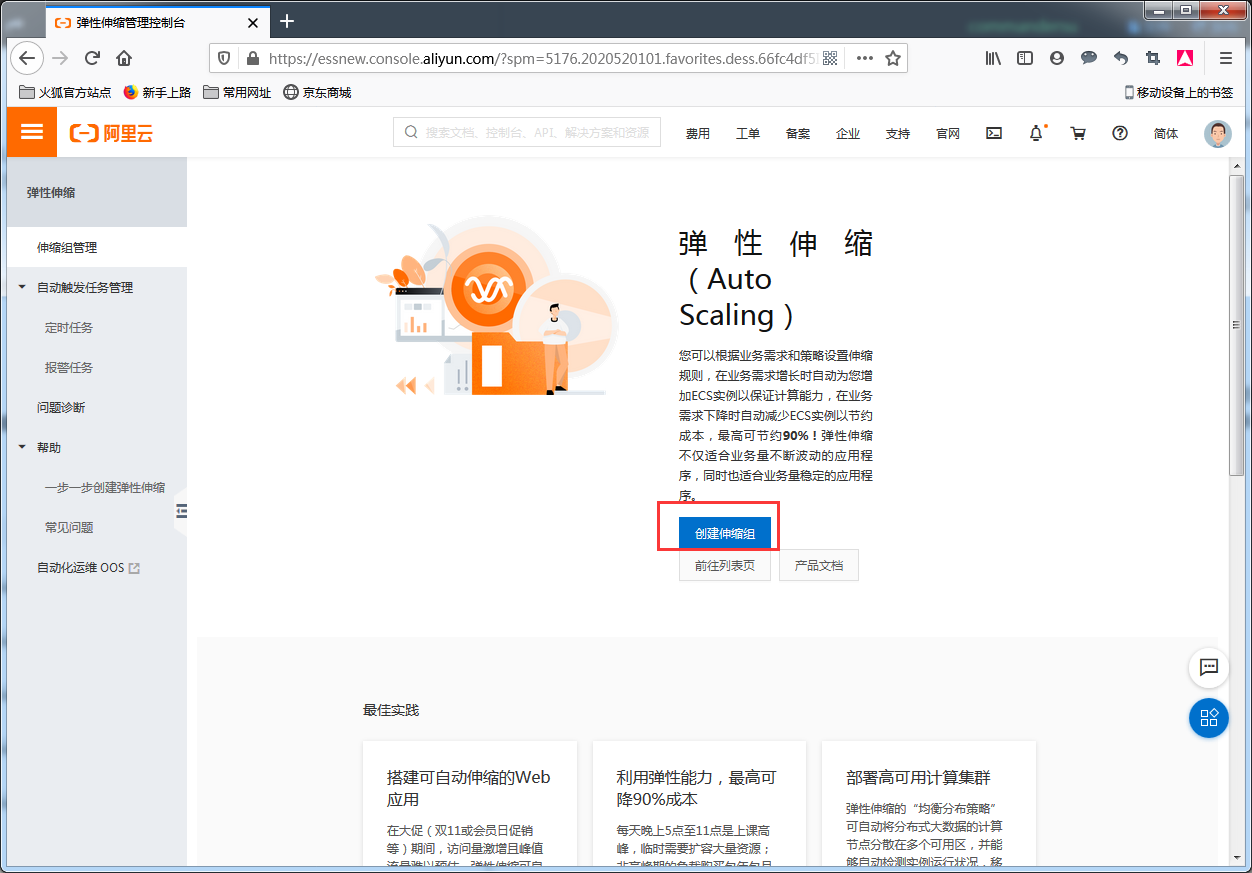Open the 产品文档 link button

click(x=818, y=565)
